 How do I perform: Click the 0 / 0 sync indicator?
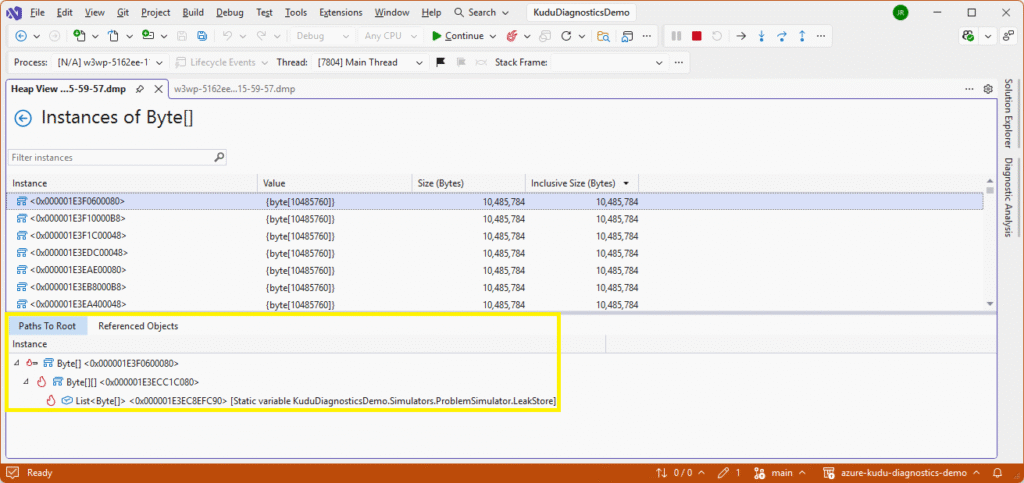click(x=680, y=473)
